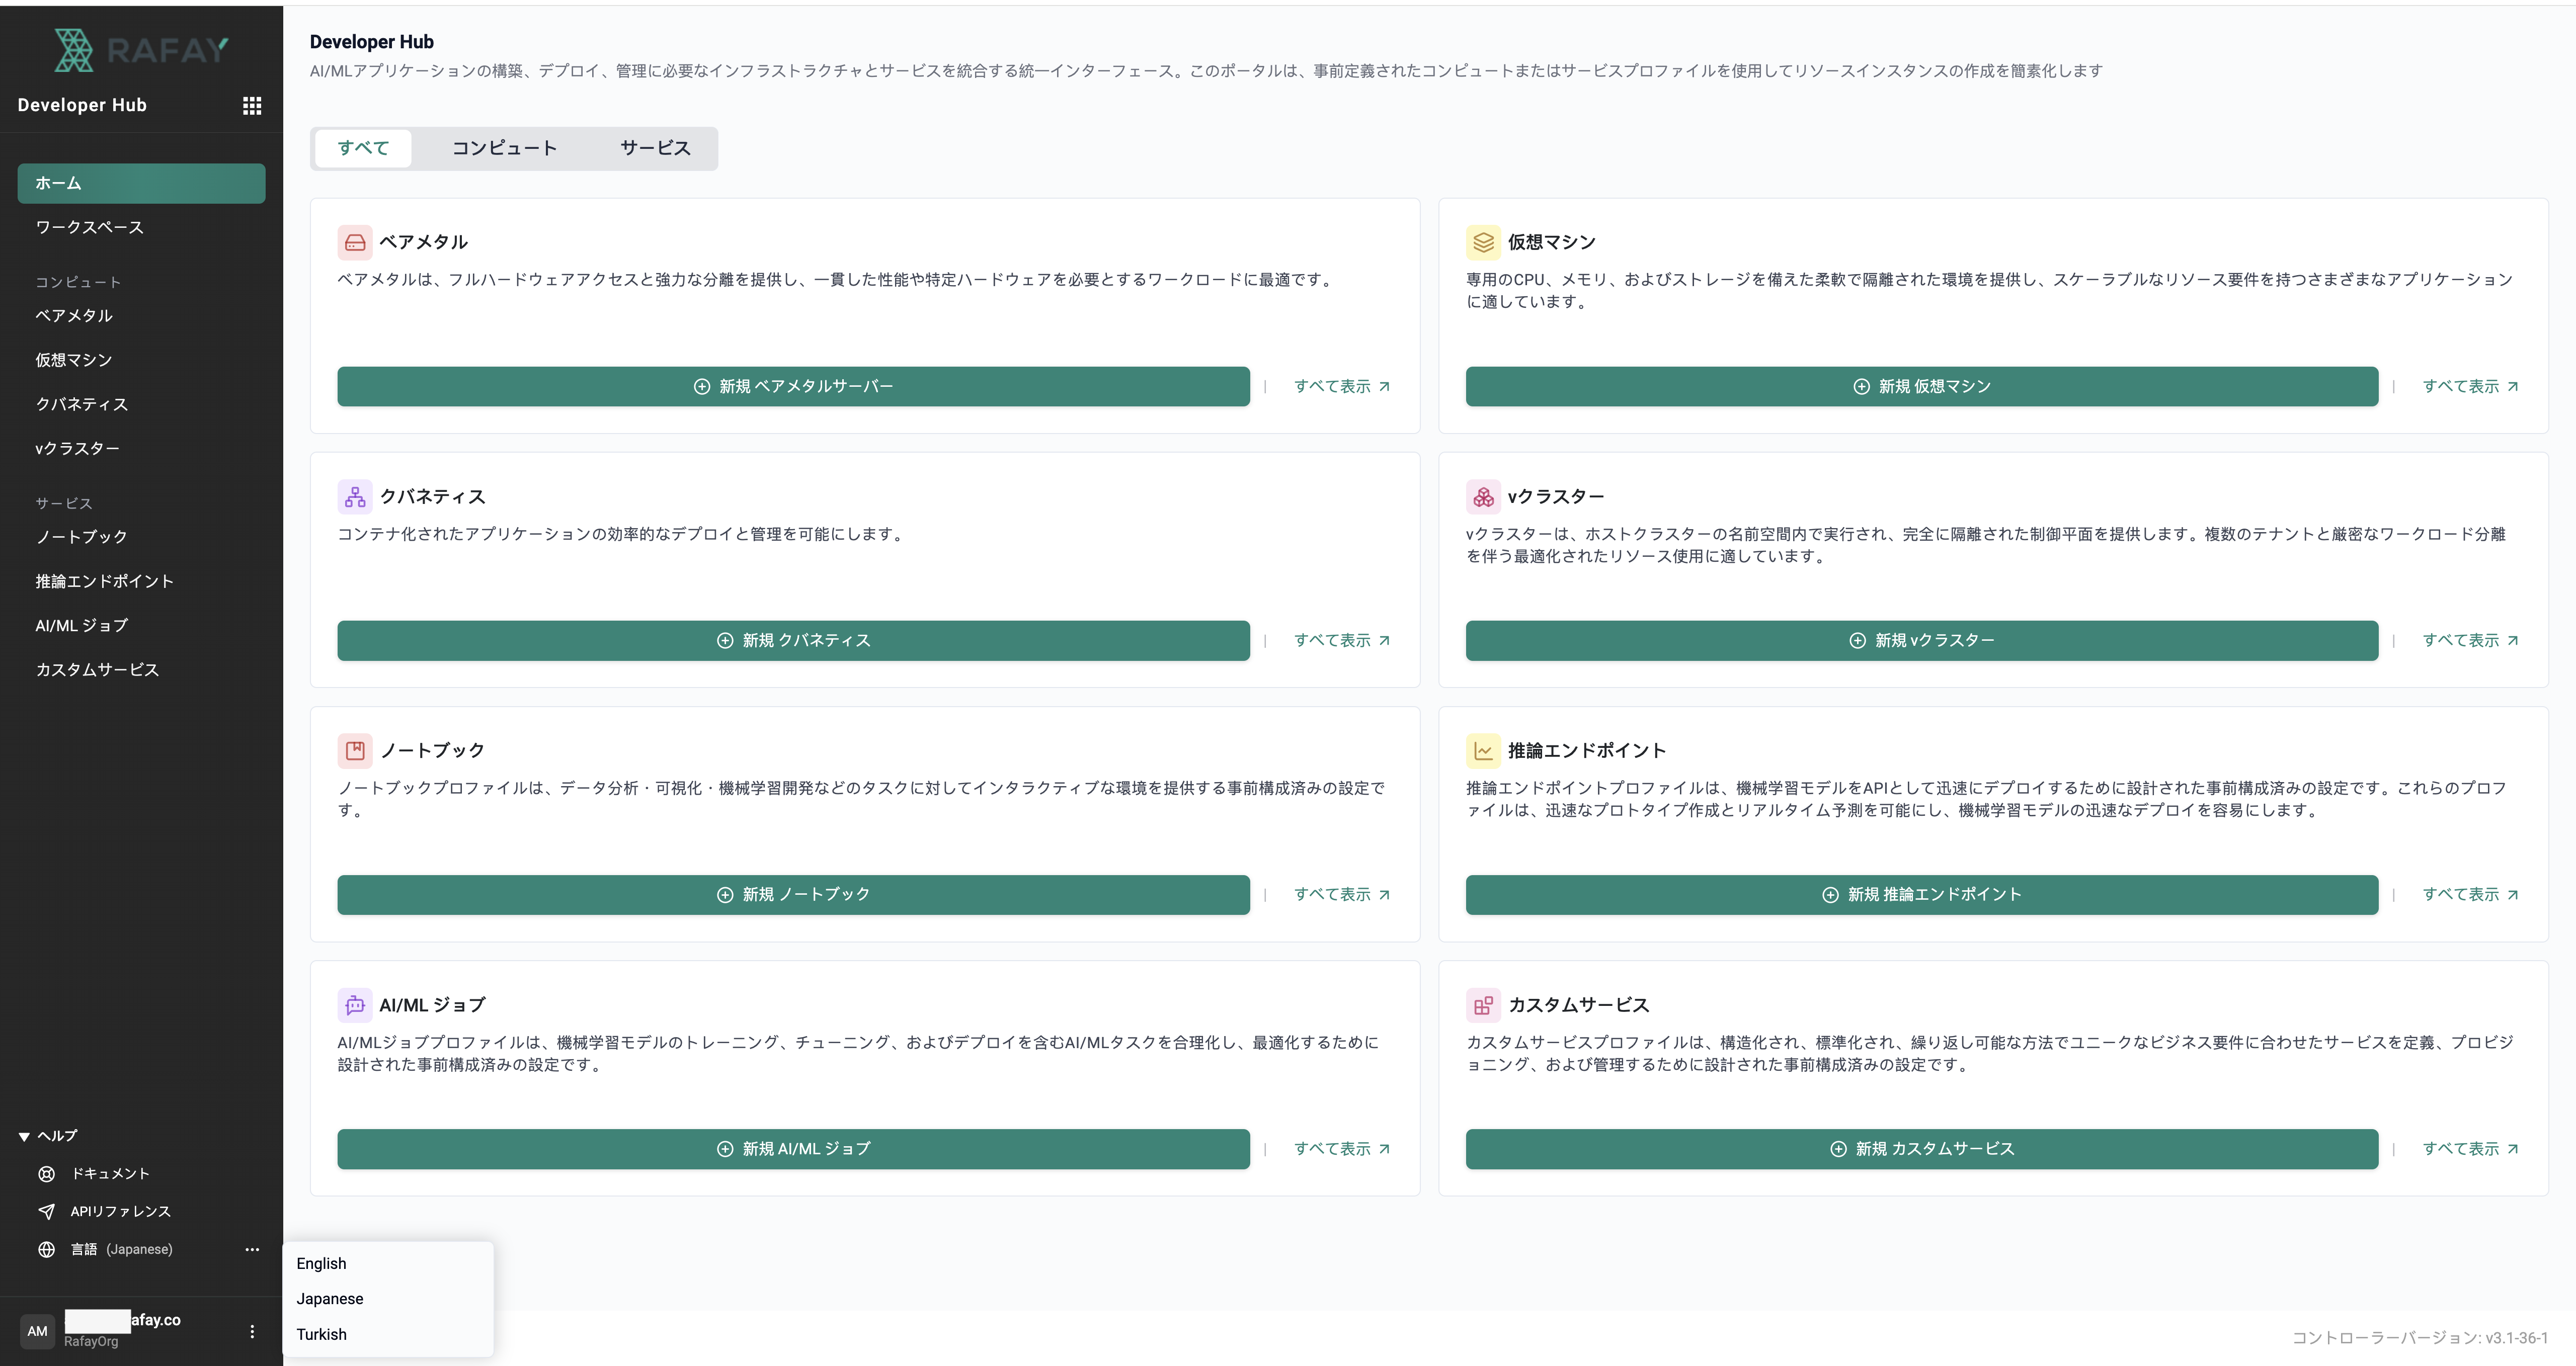Click the ノートブック card icon
2576x1366 pixels.
(354, 750)
